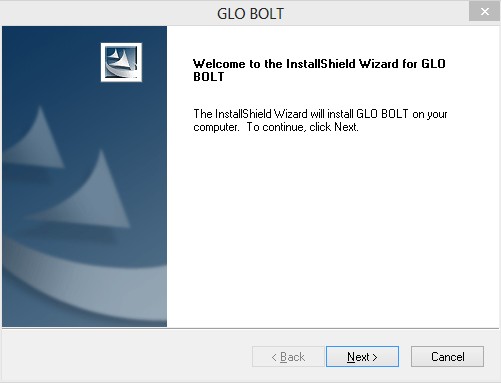
Task: Cancel the GLO BOLT installation
Action: pyautogui.click(x=447, y=357)
